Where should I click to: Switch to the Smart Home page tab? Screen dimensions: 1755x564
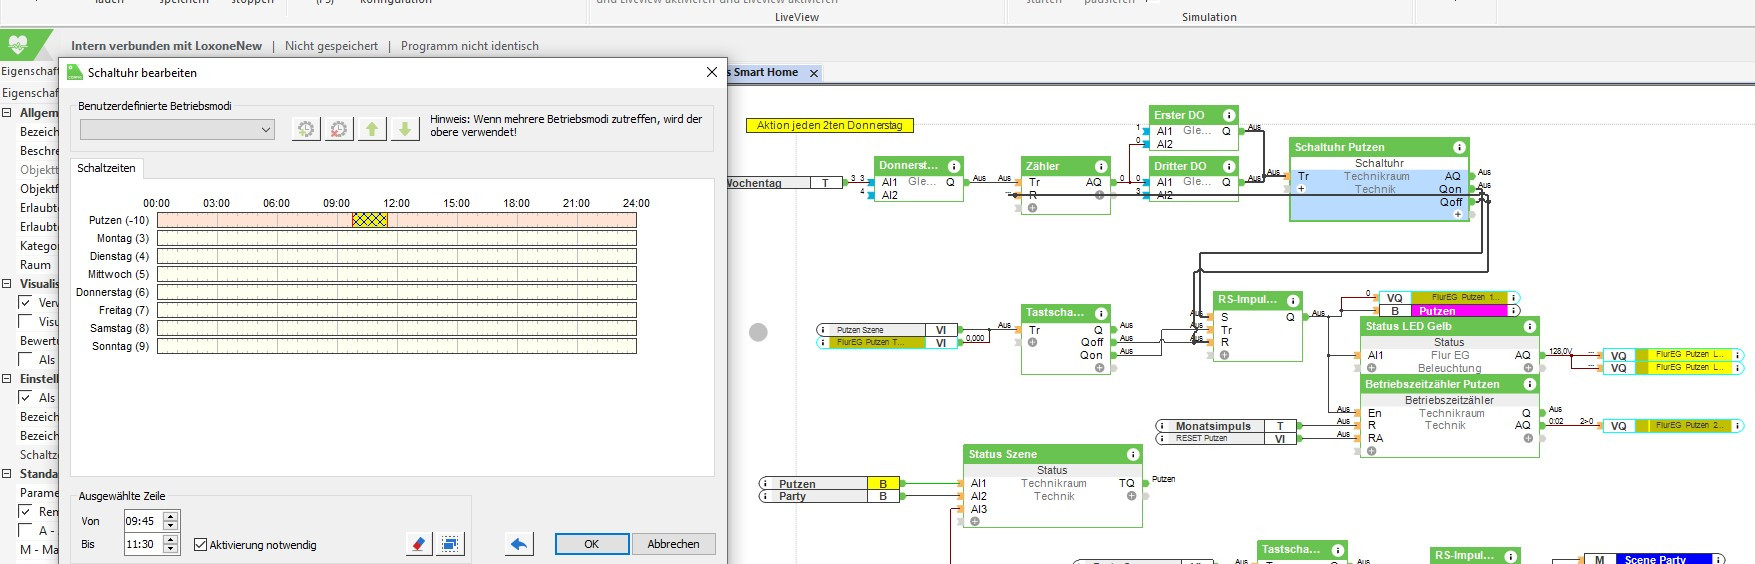point(766,72)
